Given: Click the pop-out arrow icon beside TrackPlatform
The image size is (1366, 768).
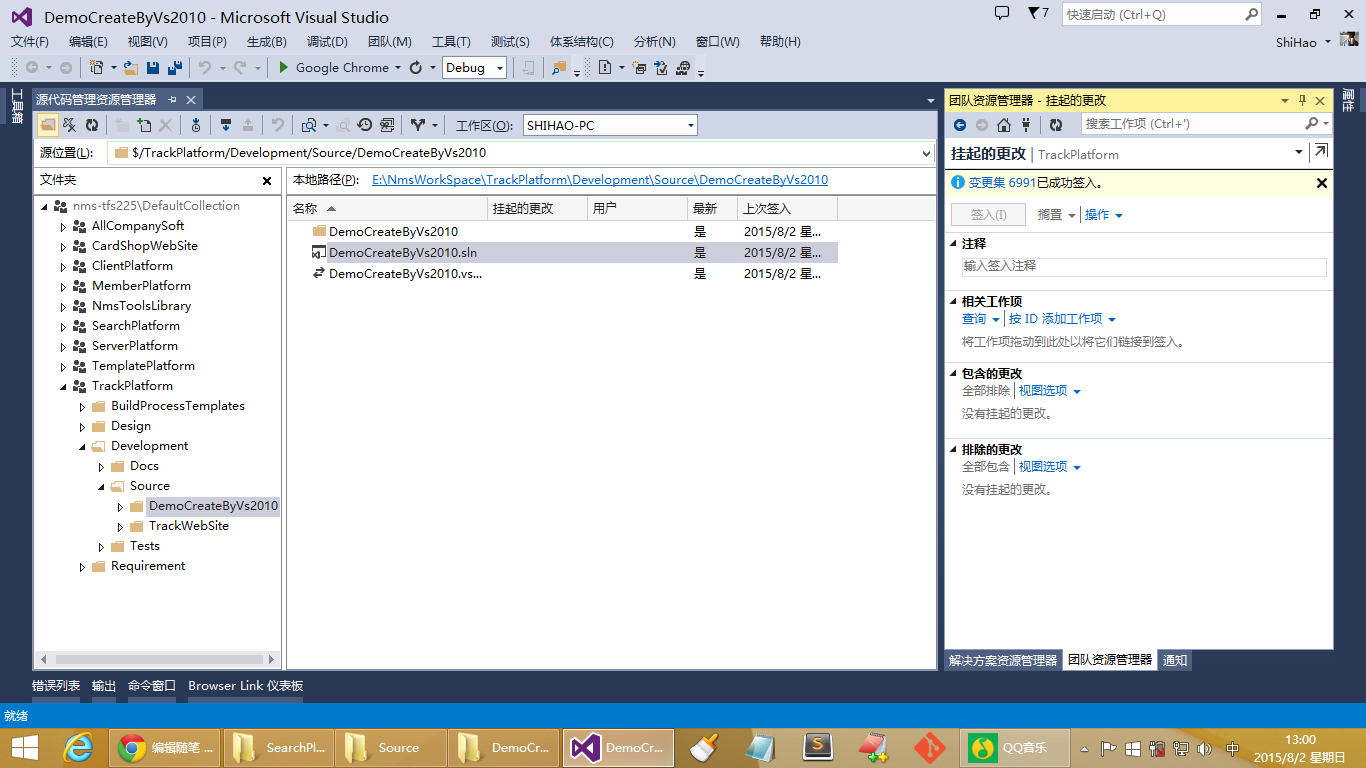Looking at the screenshot, I should [1321, 152].
